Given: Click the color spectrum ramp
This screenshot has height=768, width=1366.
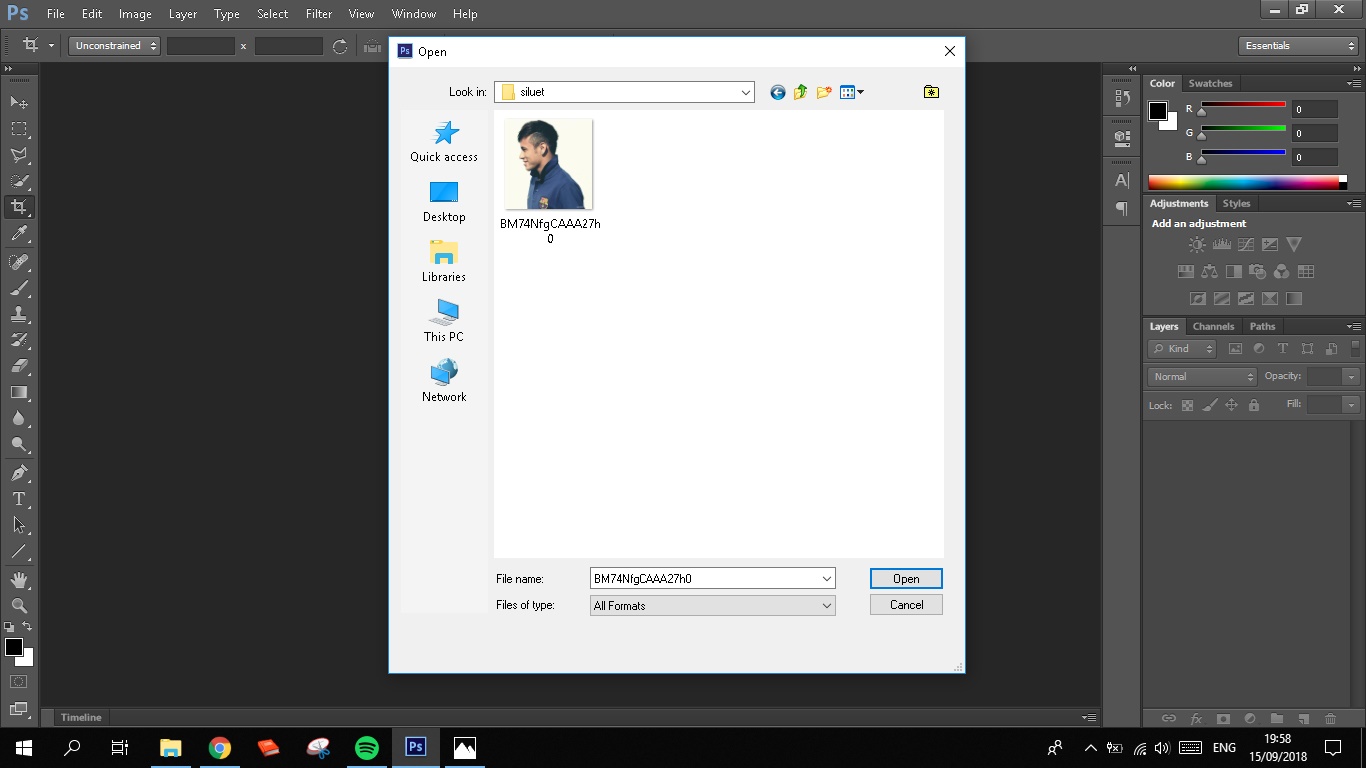Looking at the screenshot, I should [1243, 182].
